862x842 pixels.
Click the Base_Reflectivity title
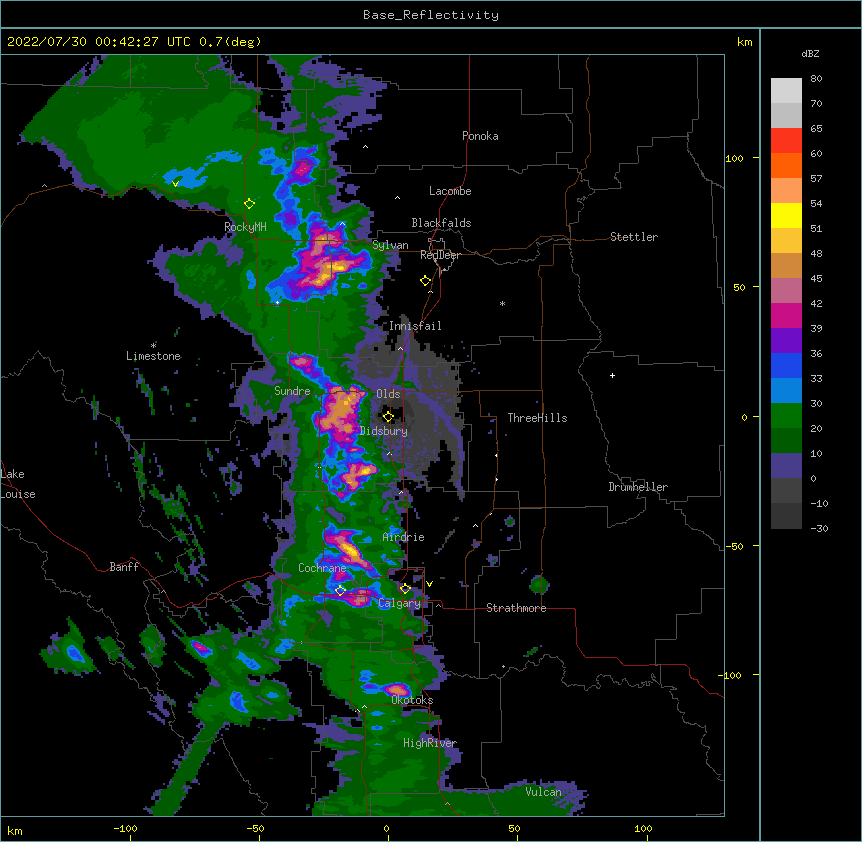point(431,15)
